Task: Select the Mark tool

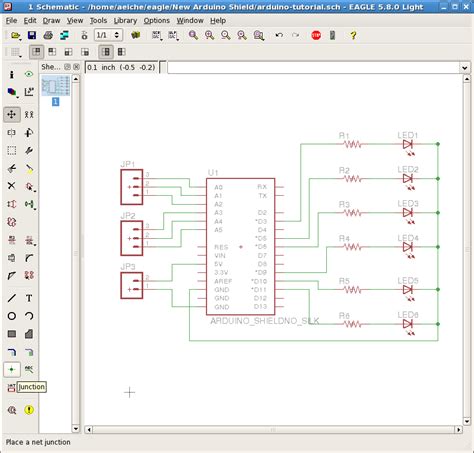Action: click(x=29, y=92)
